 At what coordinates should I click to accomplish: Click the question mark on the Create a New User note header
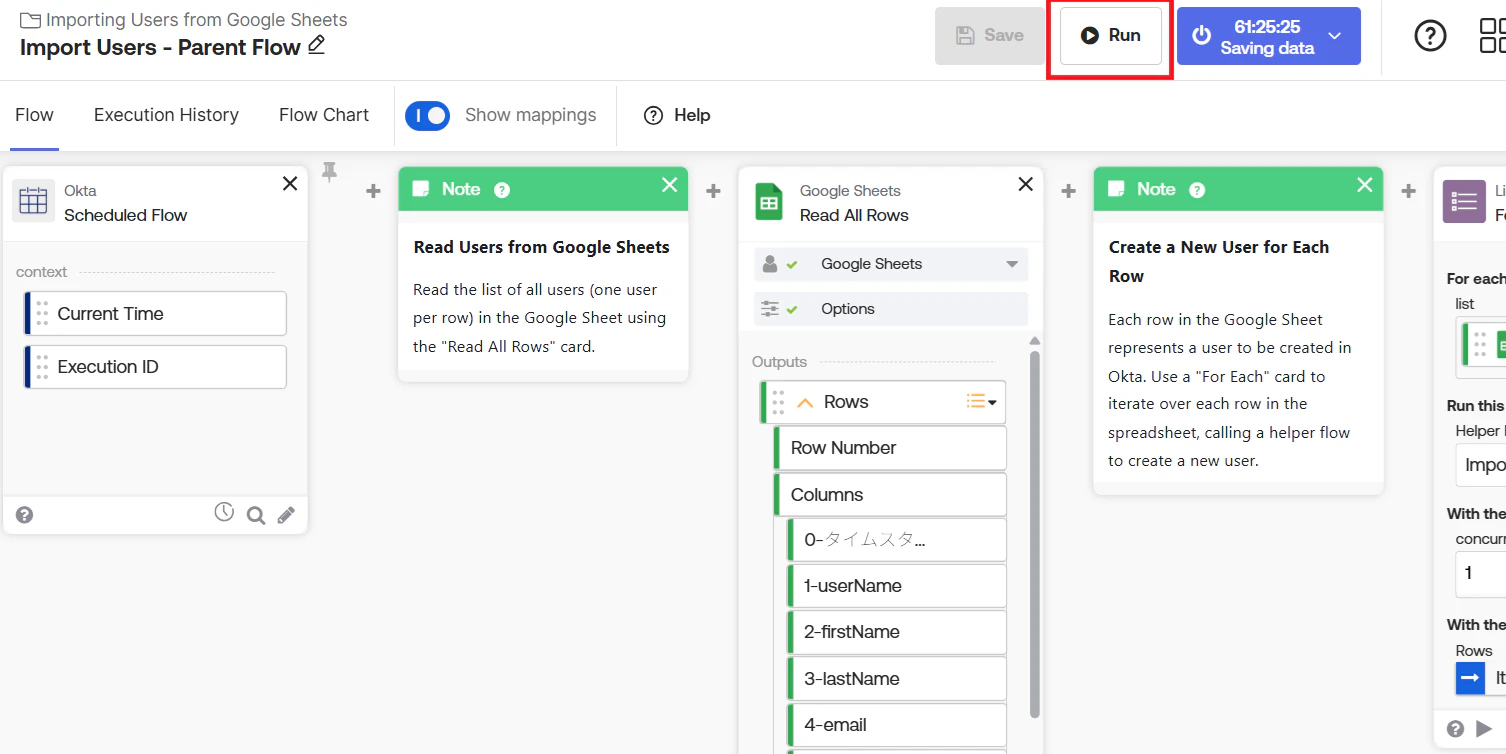[x=1197, y=190]
